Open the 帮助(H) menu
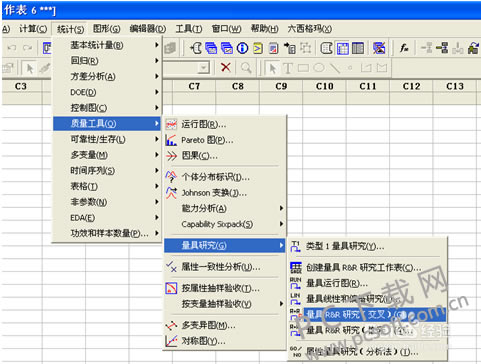 265,29
